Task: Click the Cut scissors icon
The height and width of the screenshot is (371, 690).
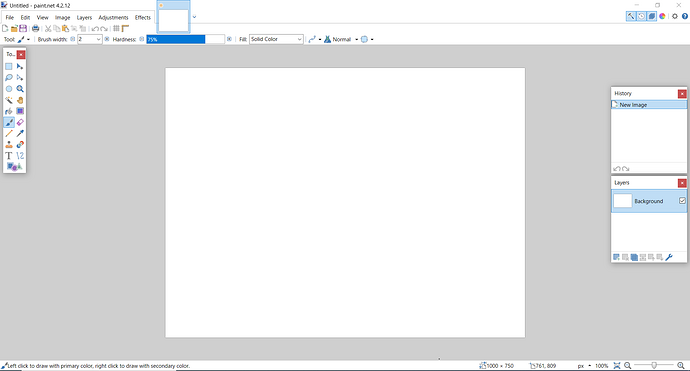Action: [x=48, y=29]
